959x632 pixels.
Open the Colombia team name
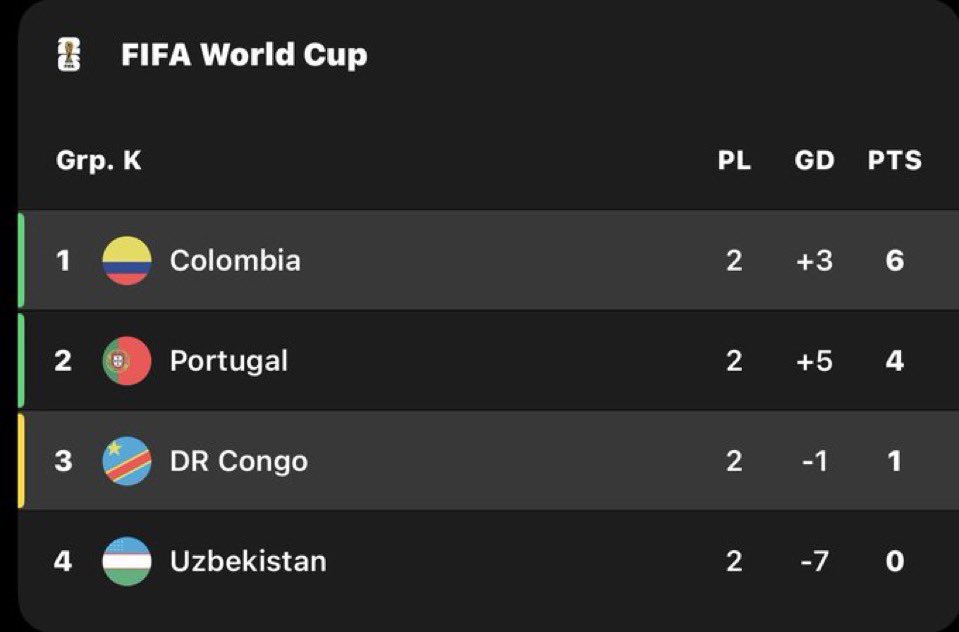(235, 261)
